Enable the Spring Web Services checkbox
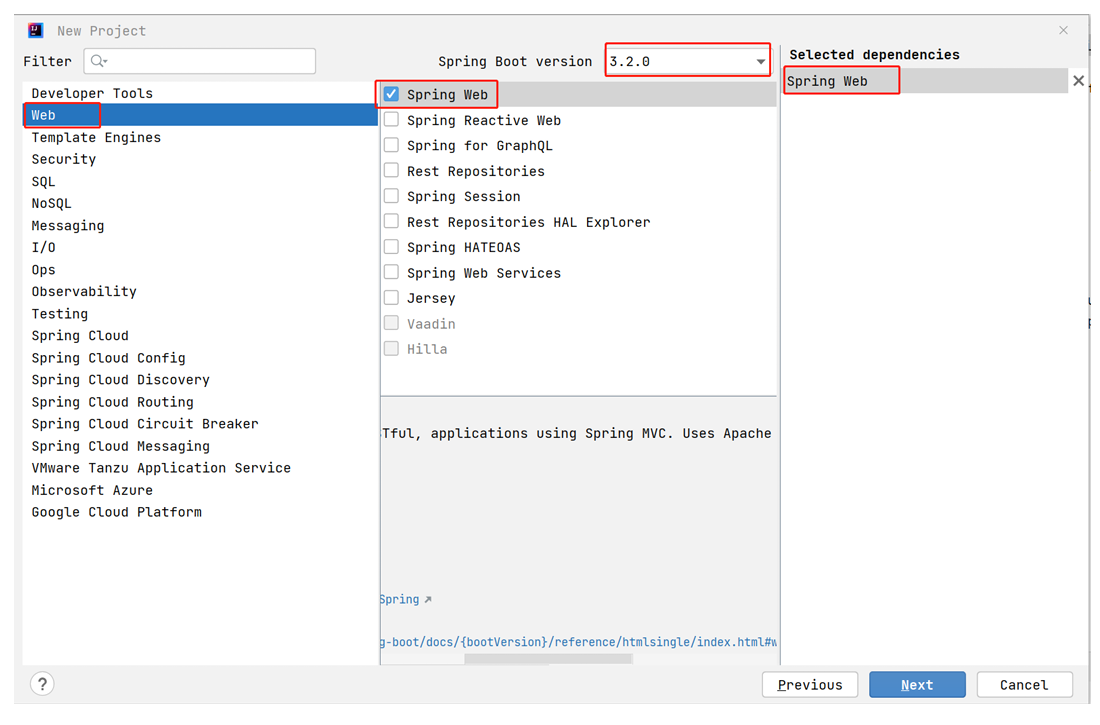 pyautogui.click(x=391, y=272)
